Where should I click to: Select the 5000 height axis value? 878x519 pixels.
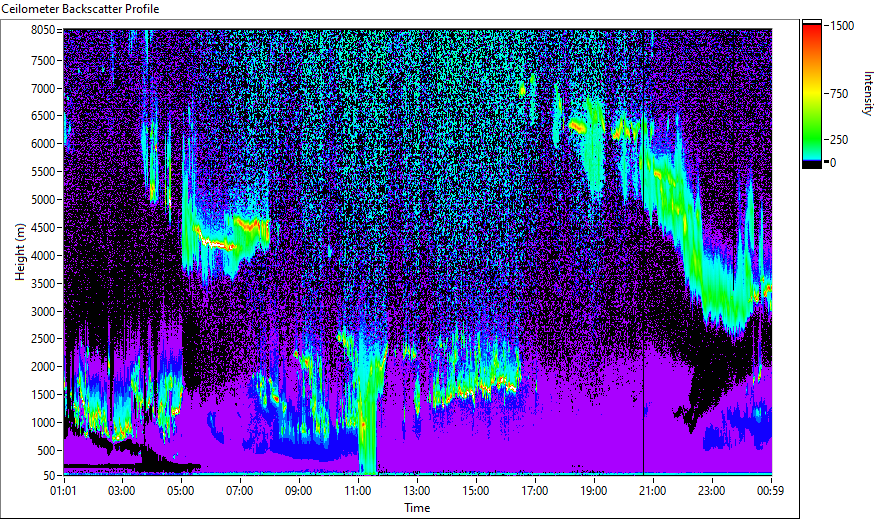pos(43,200)
